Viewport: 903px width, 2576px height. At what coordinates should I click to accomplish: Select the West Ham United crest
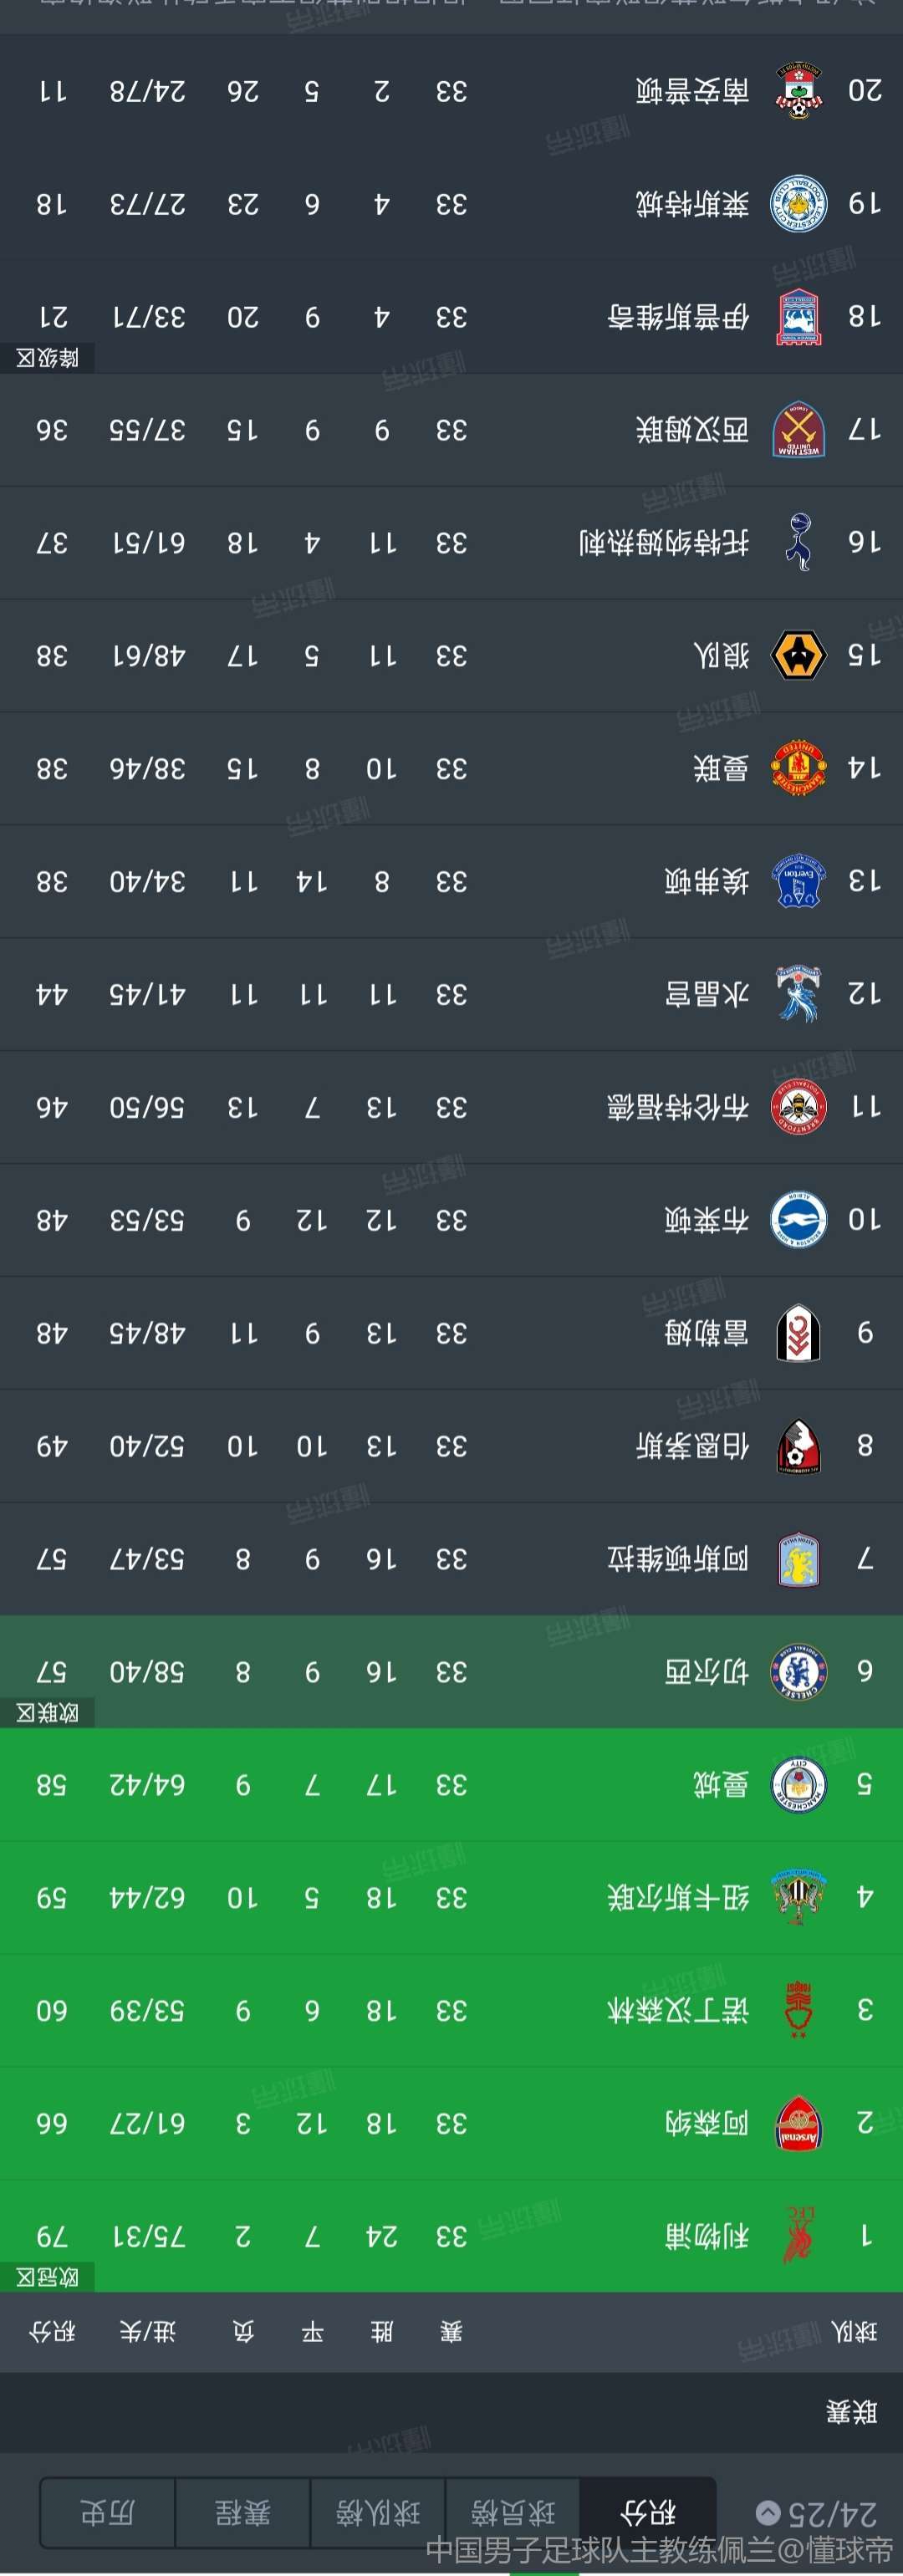(x=799, y=430)
